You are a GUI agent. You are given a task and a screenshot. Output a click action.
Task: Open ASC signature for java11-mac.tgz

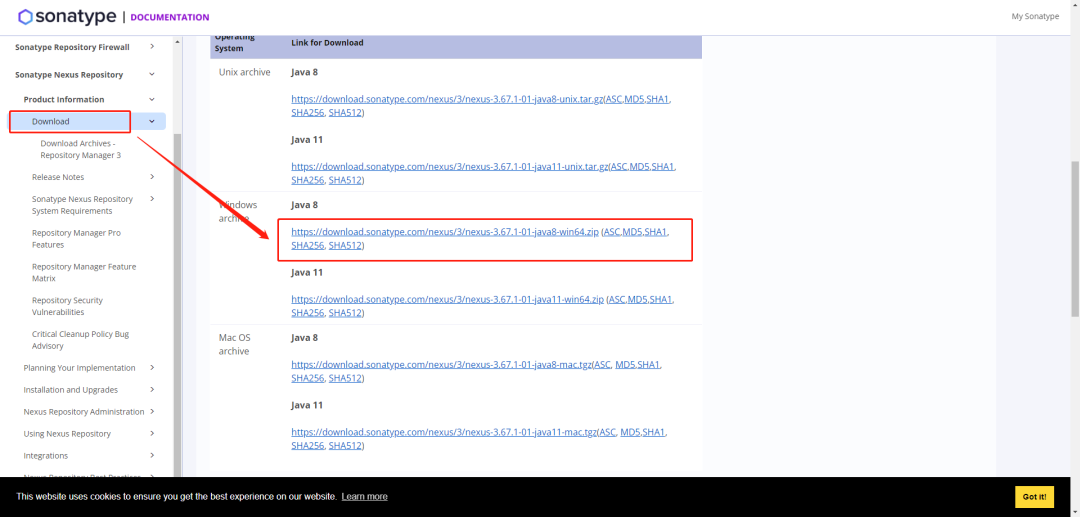[x=607, y=432]
